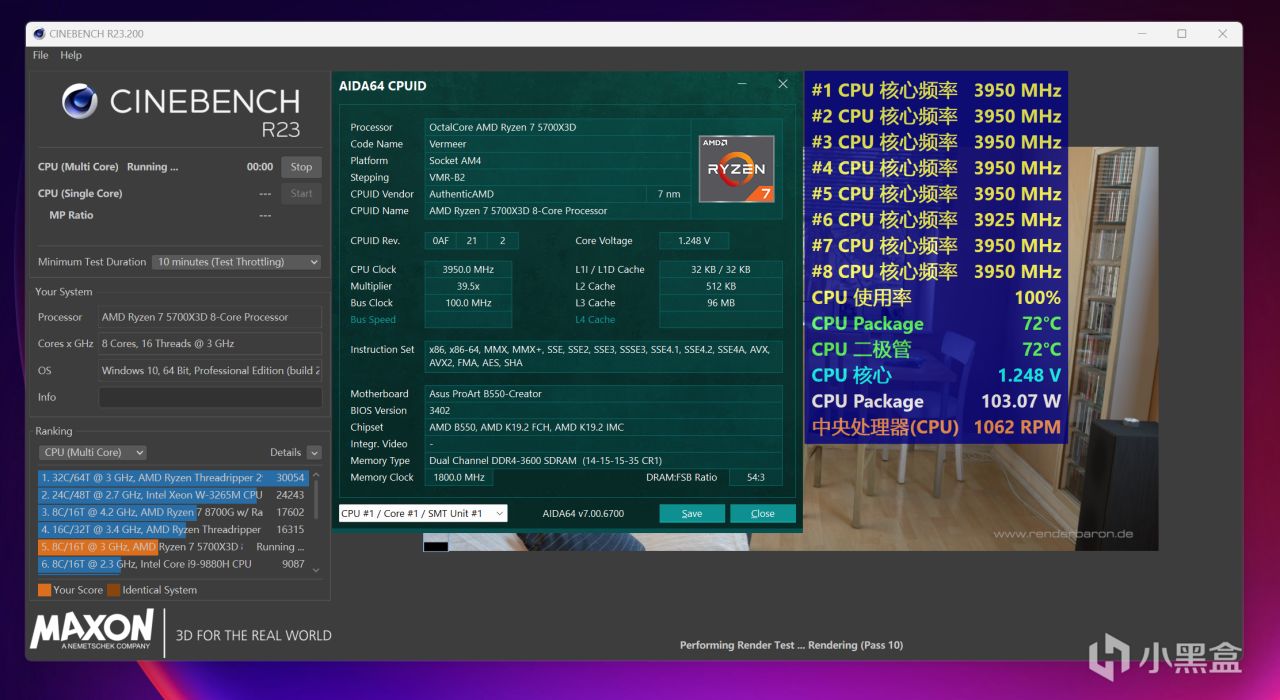
Task: Click the L4 Cache label in AIDA64
Action: tap(596, 320)
